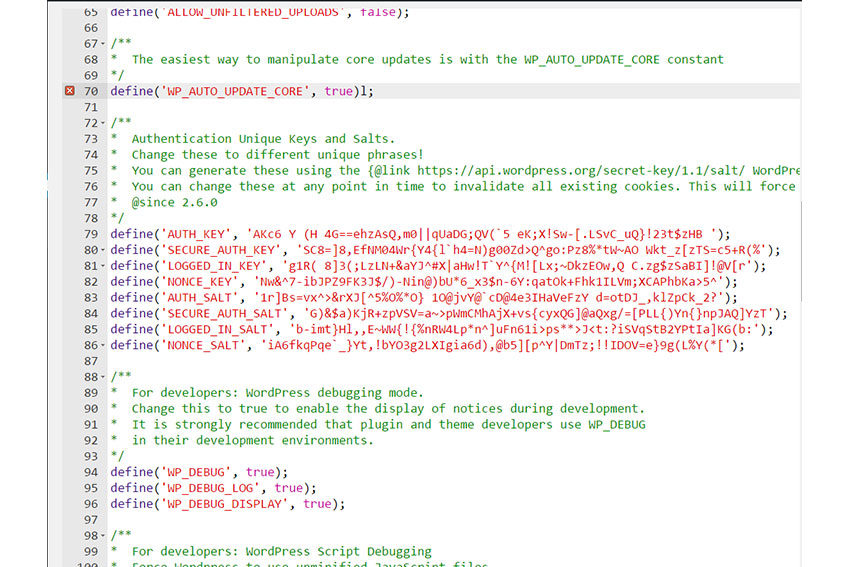Click the 'WP_DEBUG_DISPLAY' constant name
Image resolution: width=850 pixels, height=567 pixels.
coord(224,504)
